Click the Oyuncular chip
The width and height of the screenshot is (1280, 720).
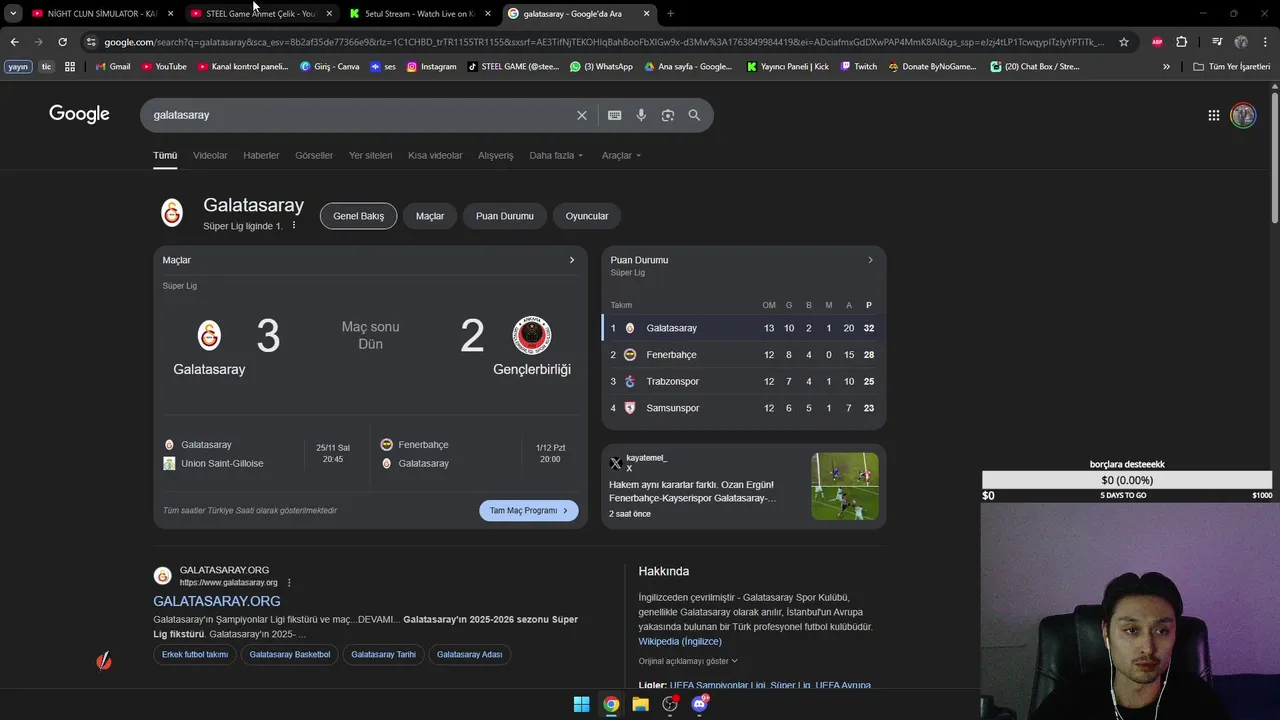[x=587, y=216]
